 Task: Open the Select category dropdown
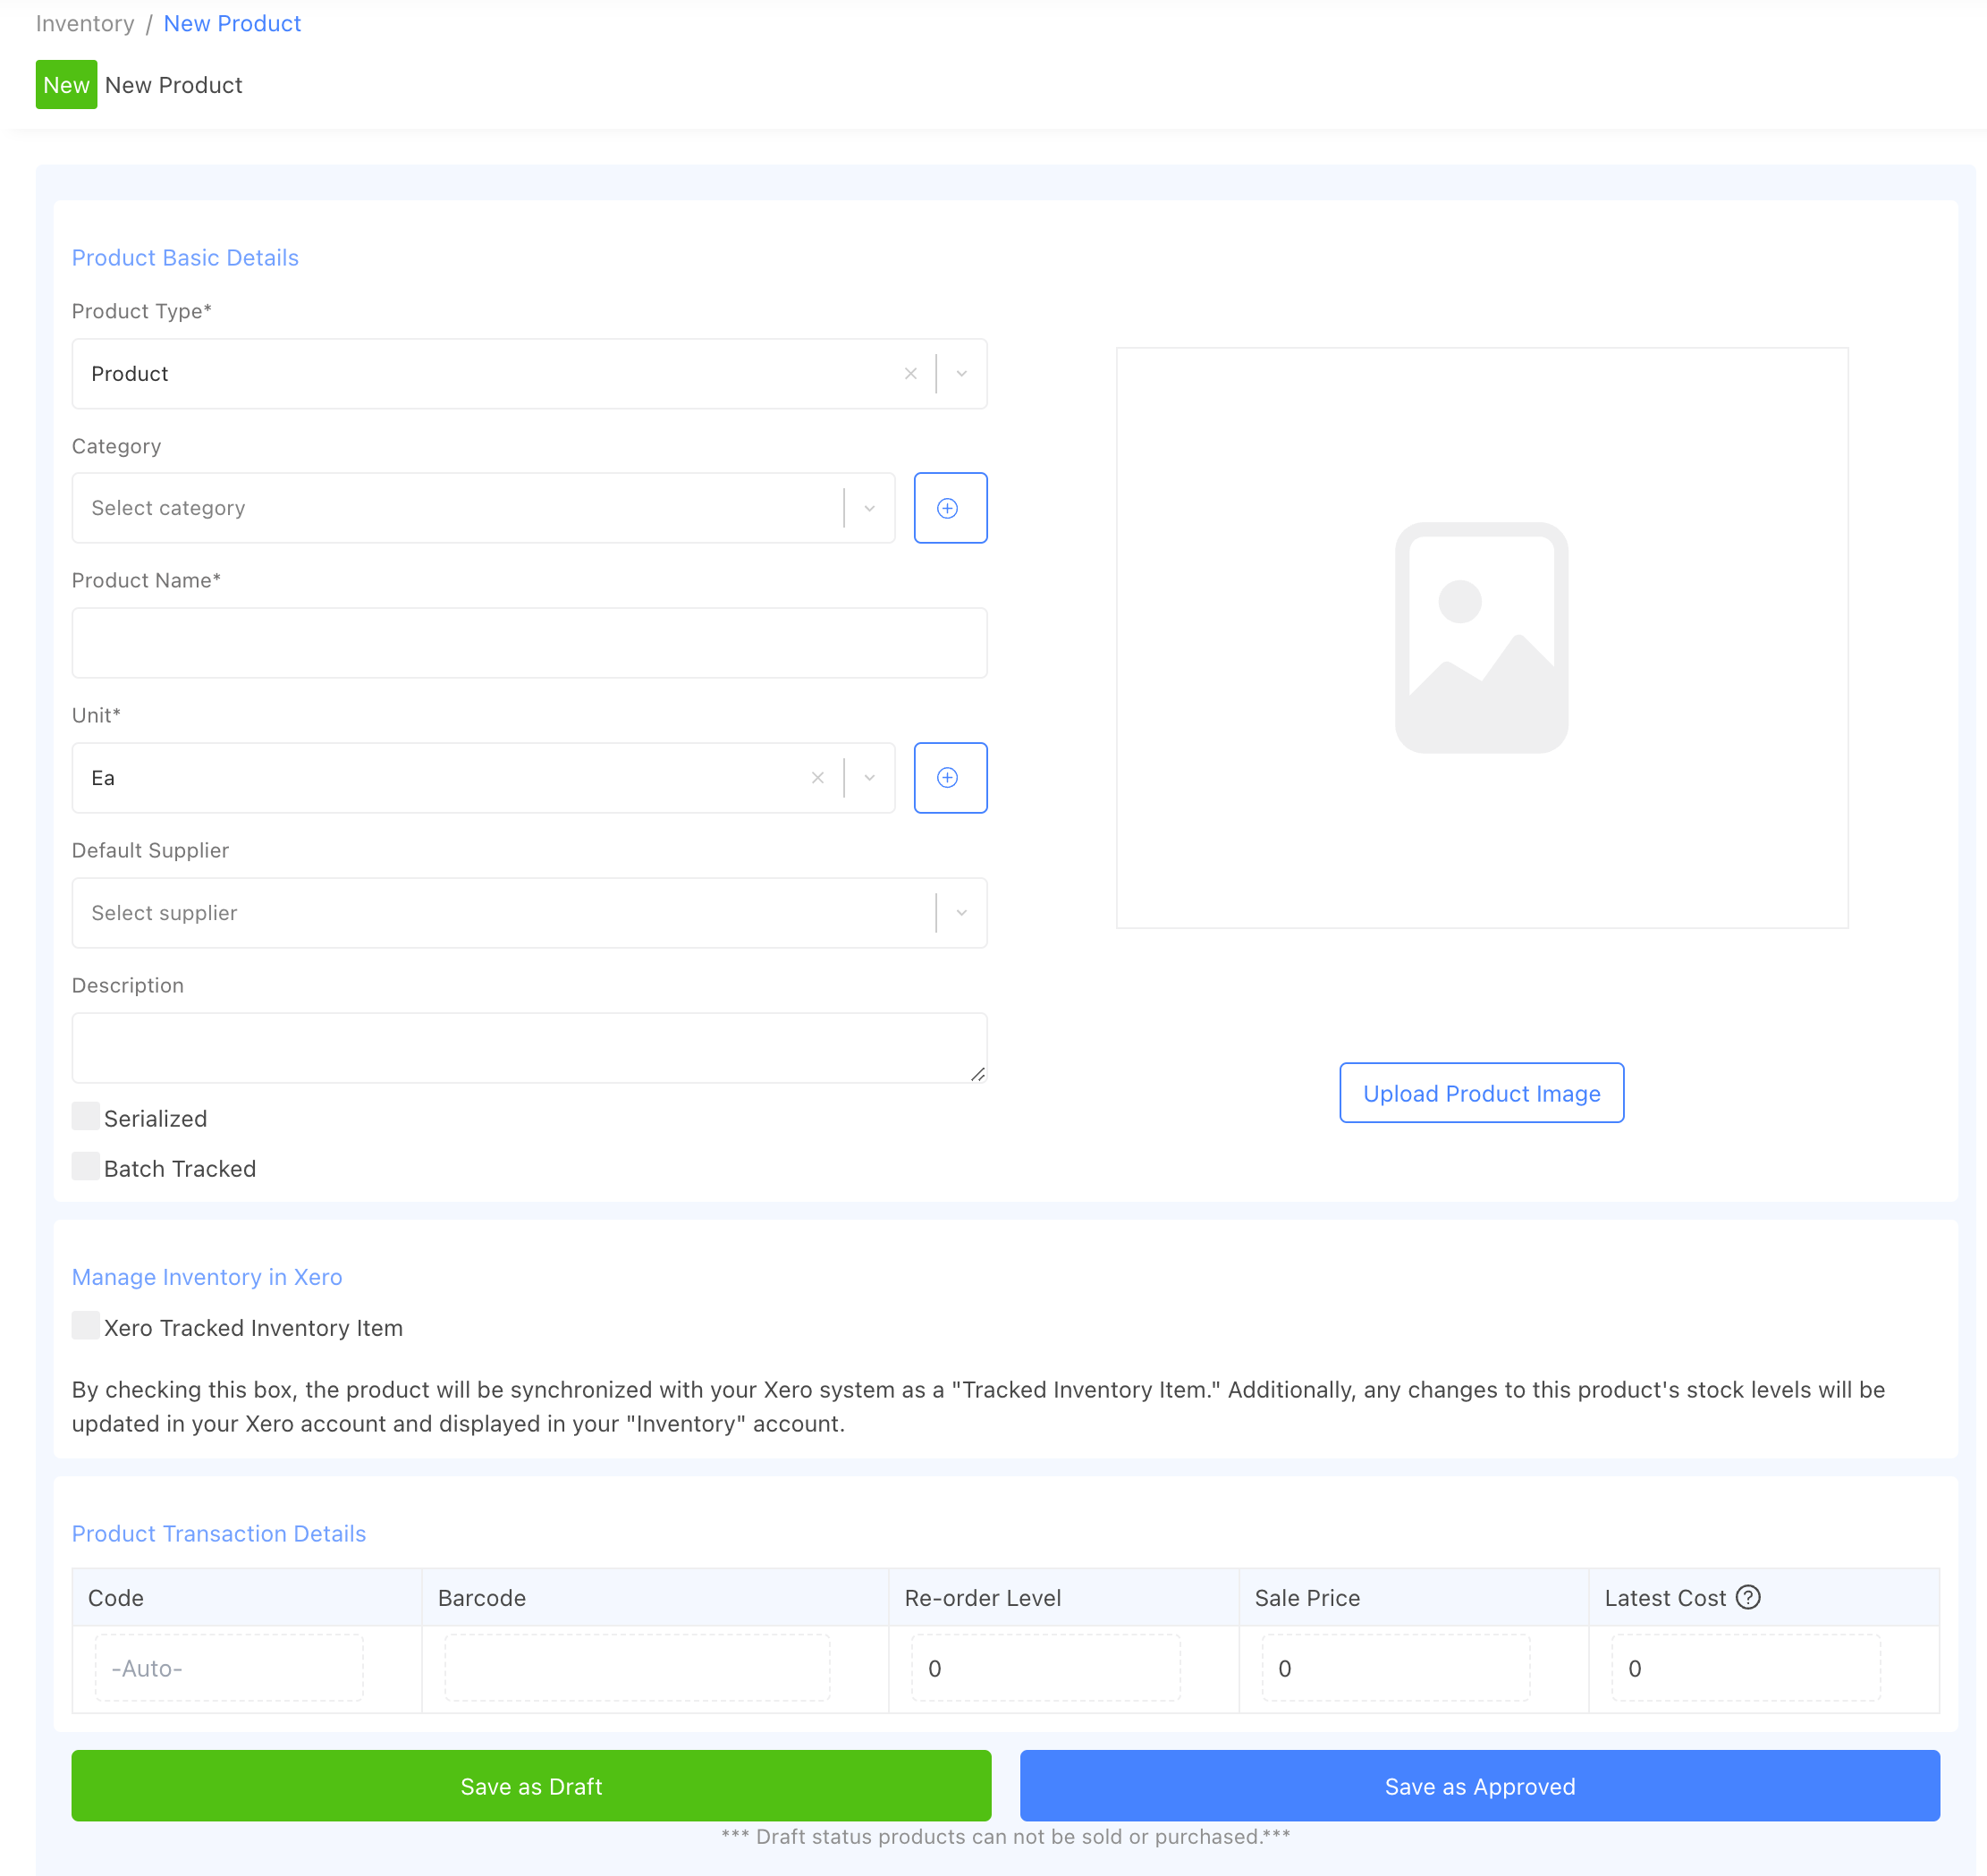(x=869, y=508)
